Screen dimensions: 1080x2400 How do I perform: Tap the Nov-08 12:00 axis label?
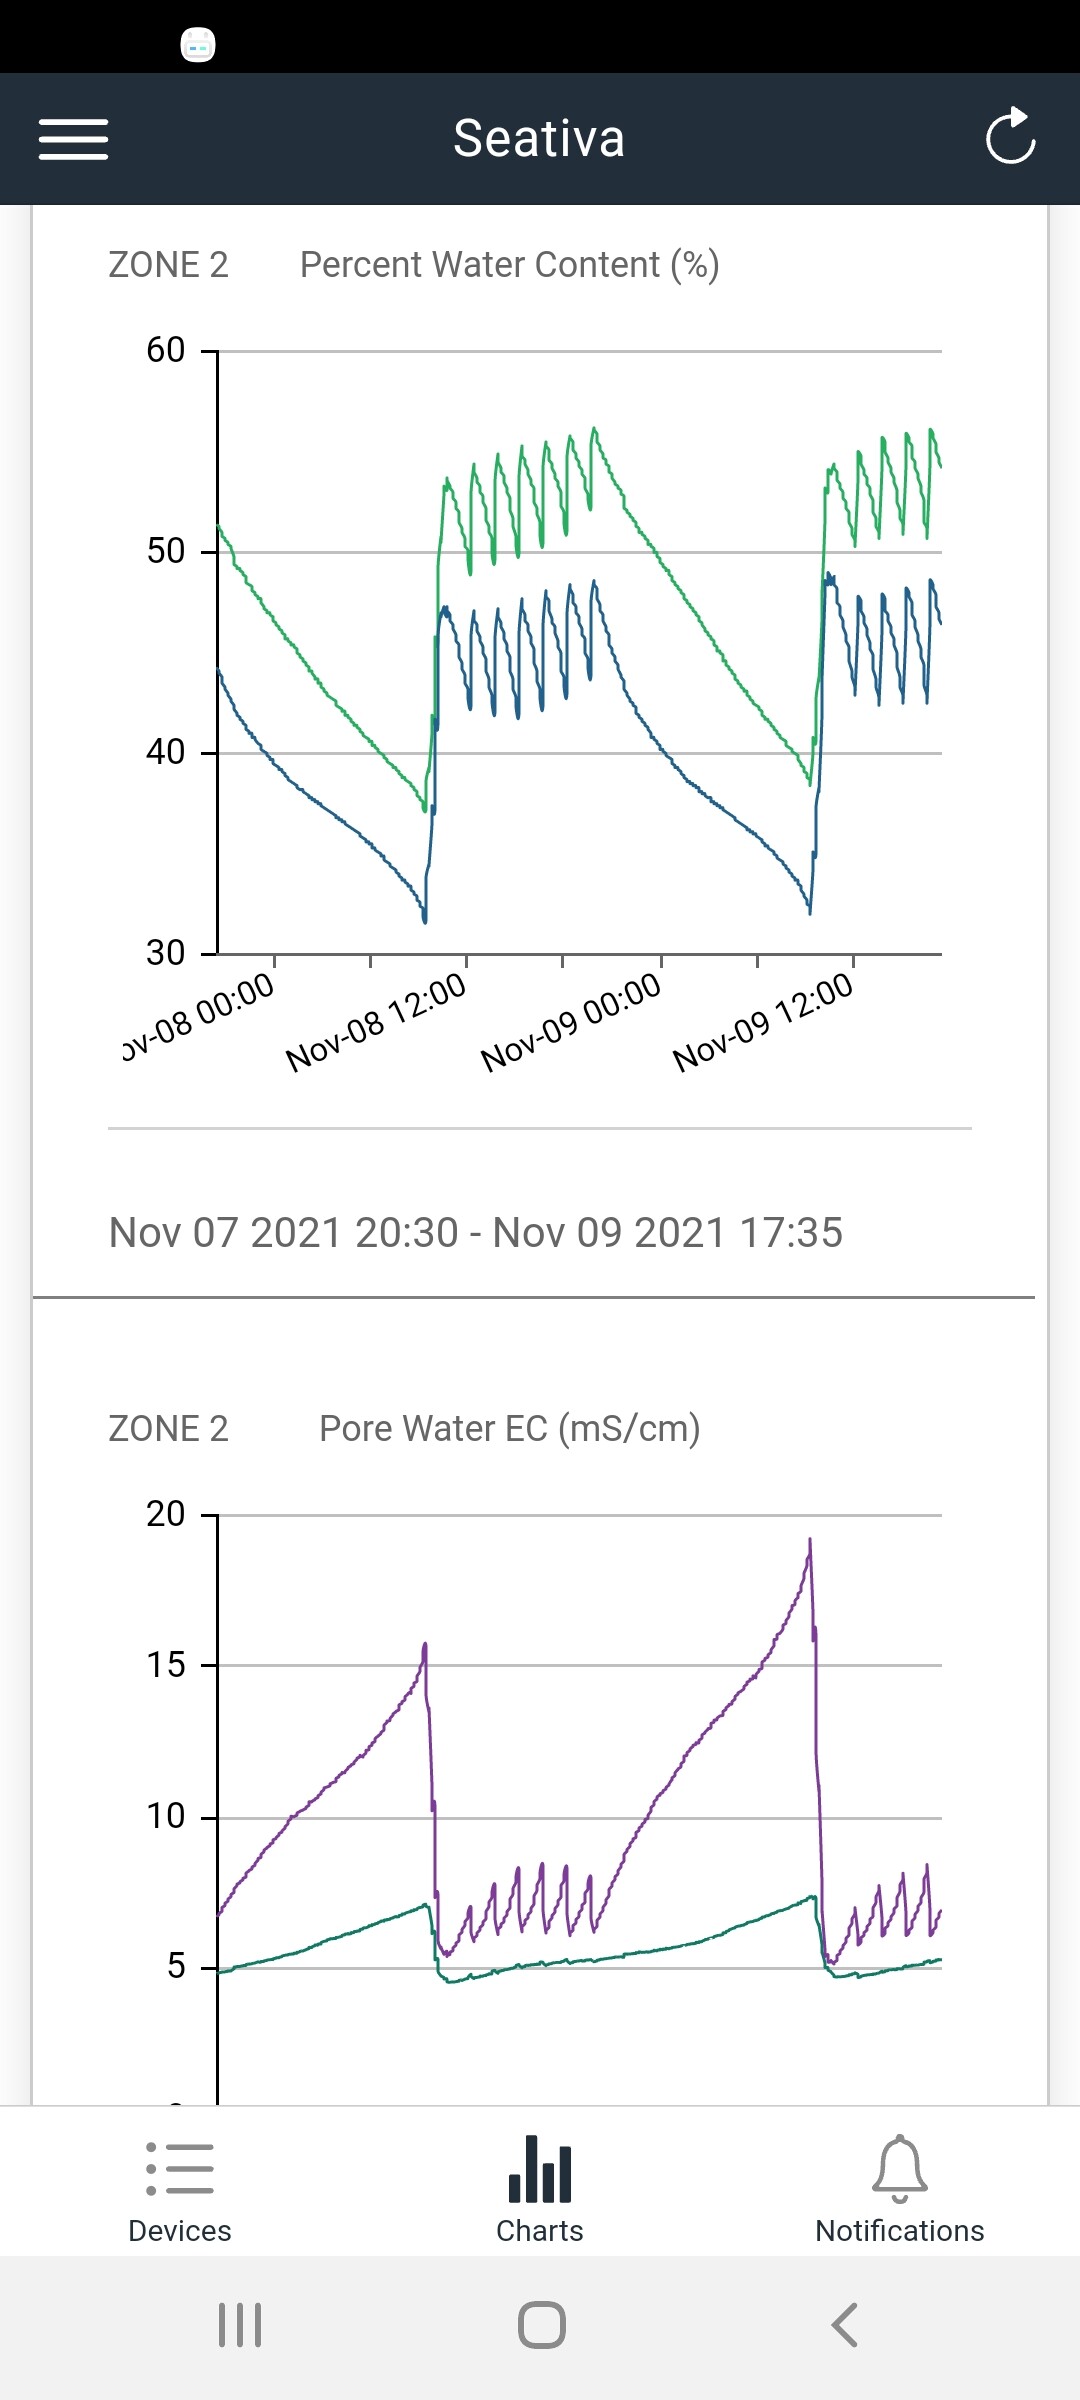(x=376, y=1022)
